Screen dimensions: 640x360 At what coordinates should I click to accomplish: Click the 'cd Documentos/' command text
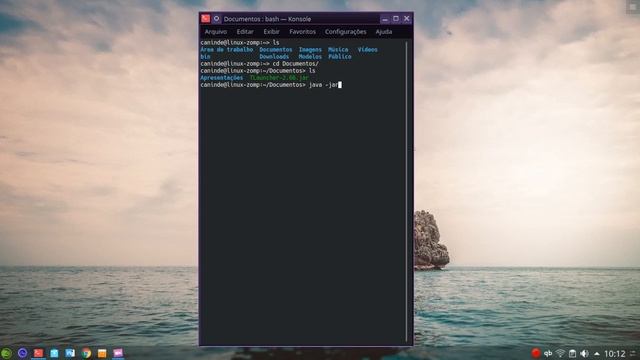pos(296,64)
